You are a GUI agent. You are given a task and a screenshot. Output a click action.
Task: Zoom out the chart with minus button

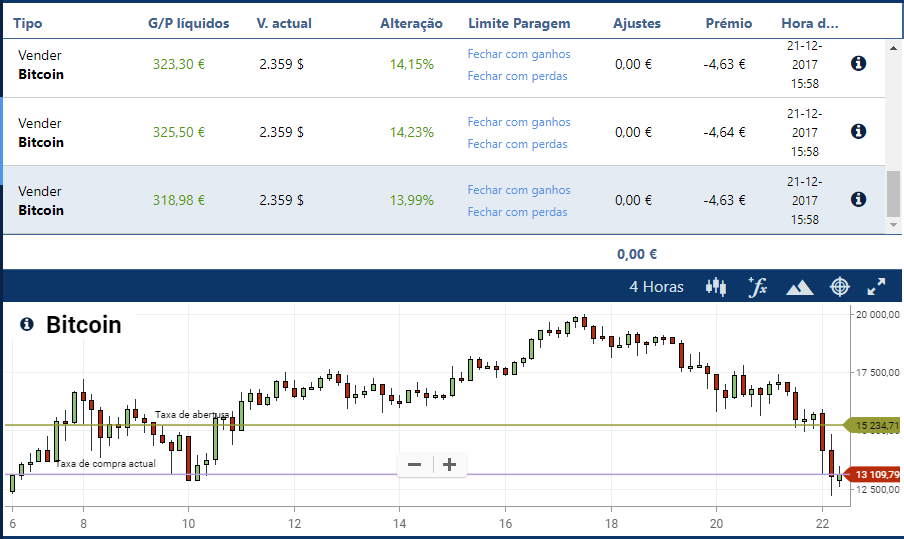point(414,464)
